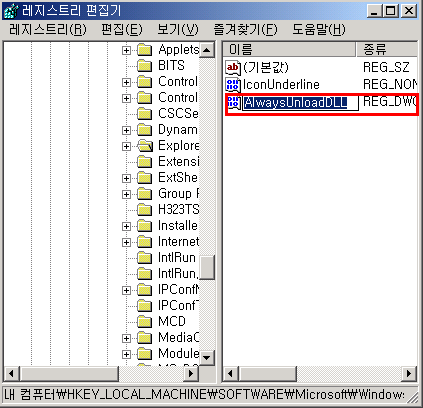Expand the Dynam key node
The image size is (423, 408).
(126, 130)
